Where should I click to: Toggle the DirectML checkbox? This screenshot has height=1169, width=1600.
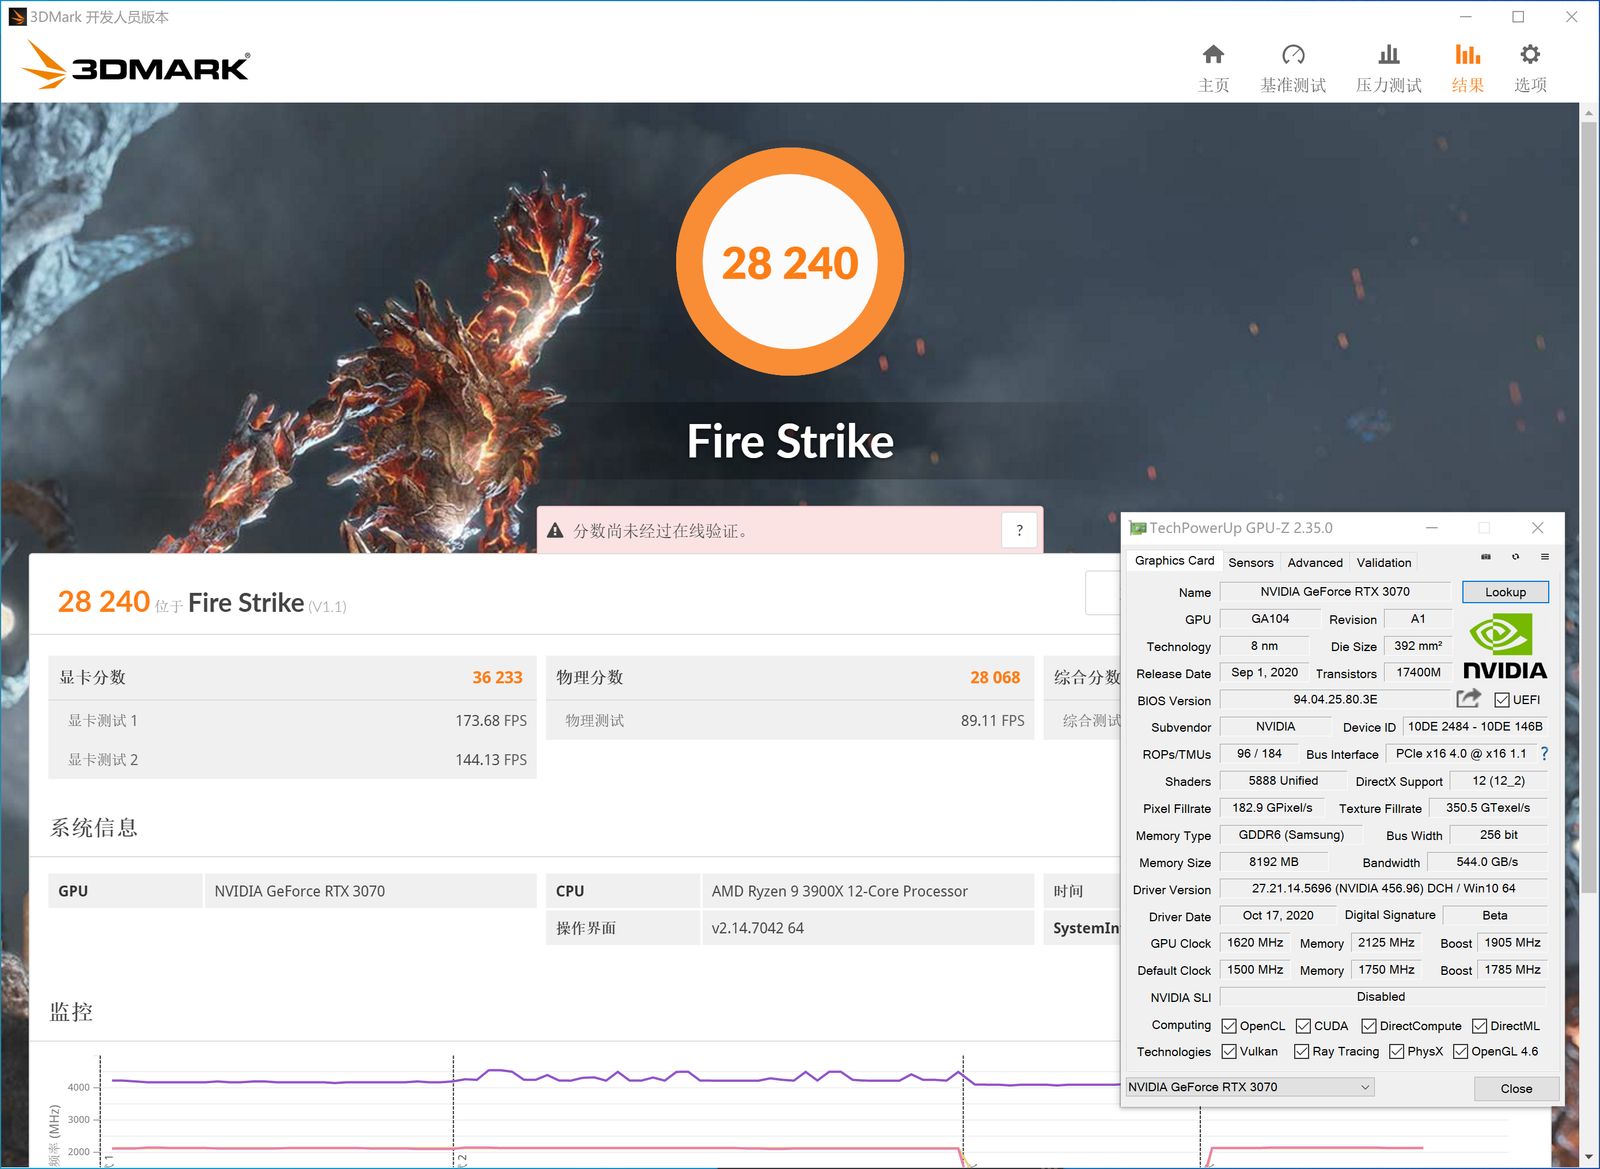(1479, 1026)
